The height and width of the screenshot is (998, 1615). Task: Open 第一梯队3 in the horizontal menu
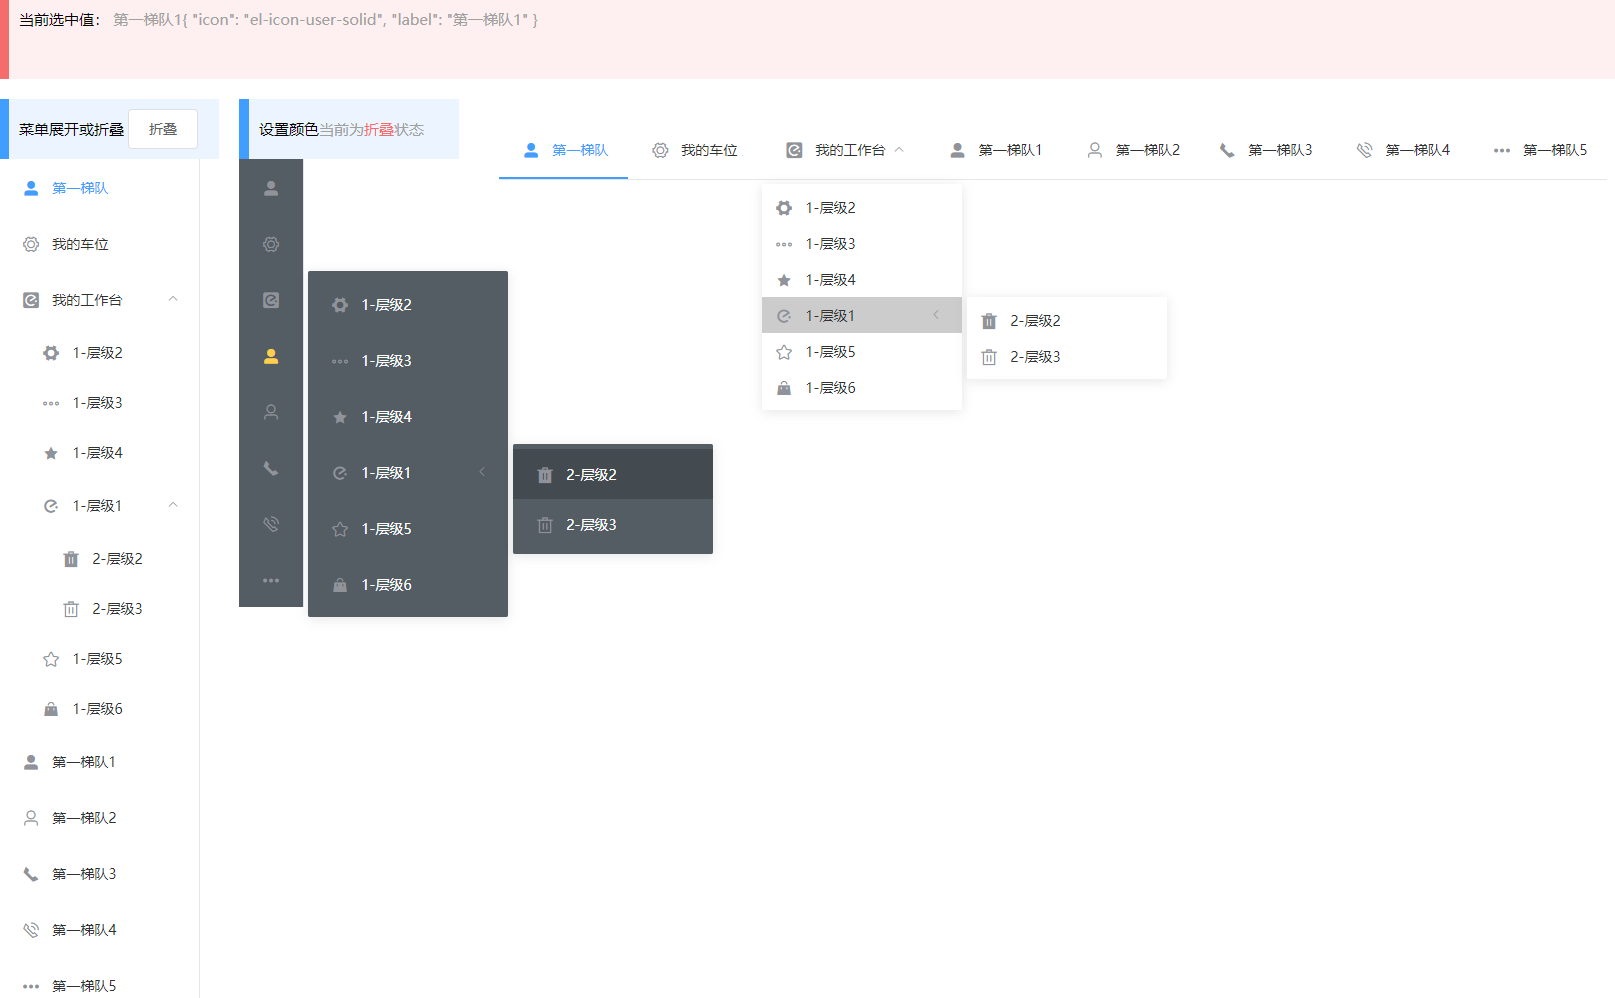coord(1265,150)
